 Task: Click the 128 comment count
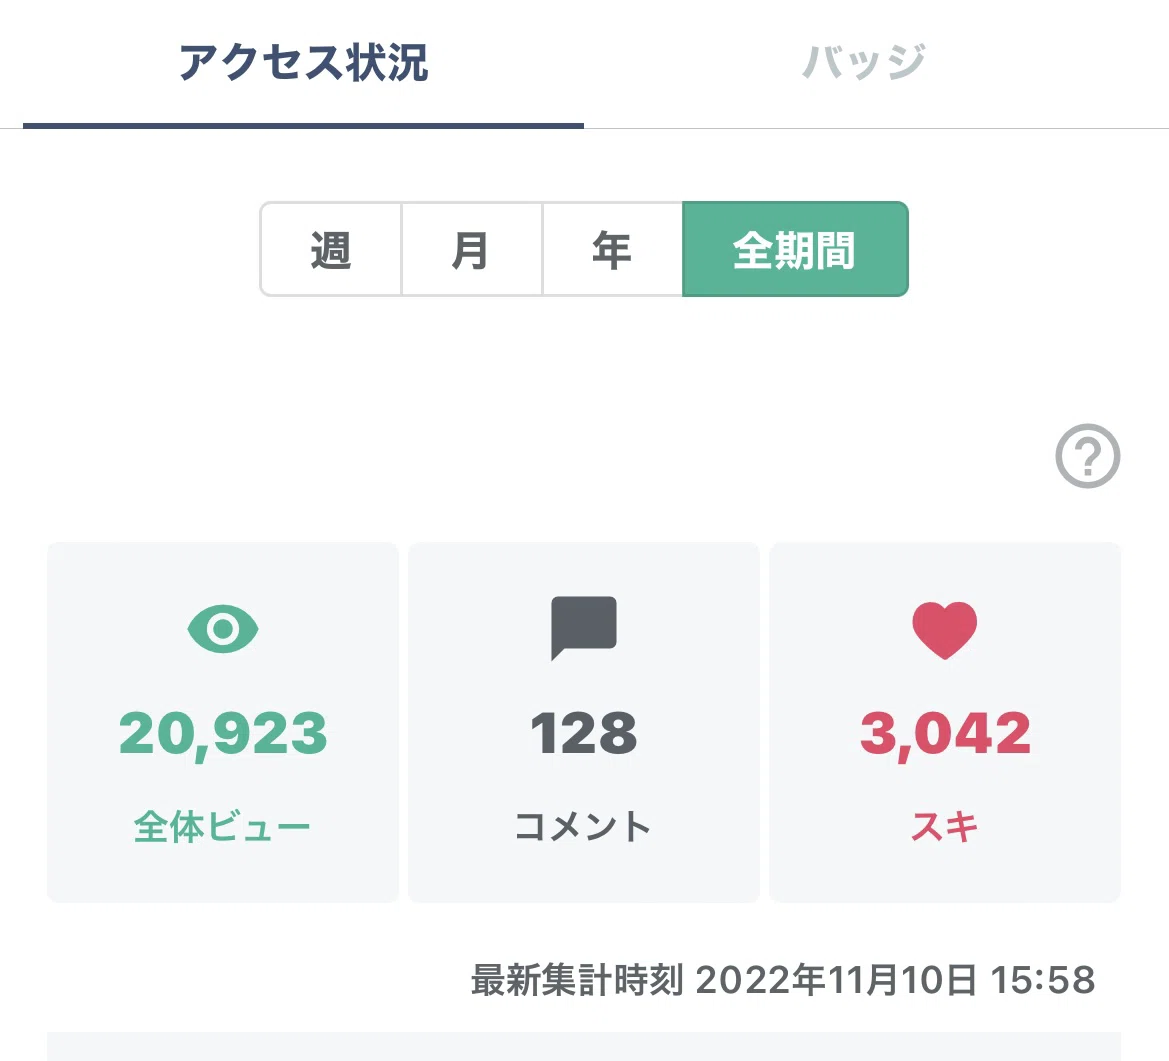click(584, 733)
